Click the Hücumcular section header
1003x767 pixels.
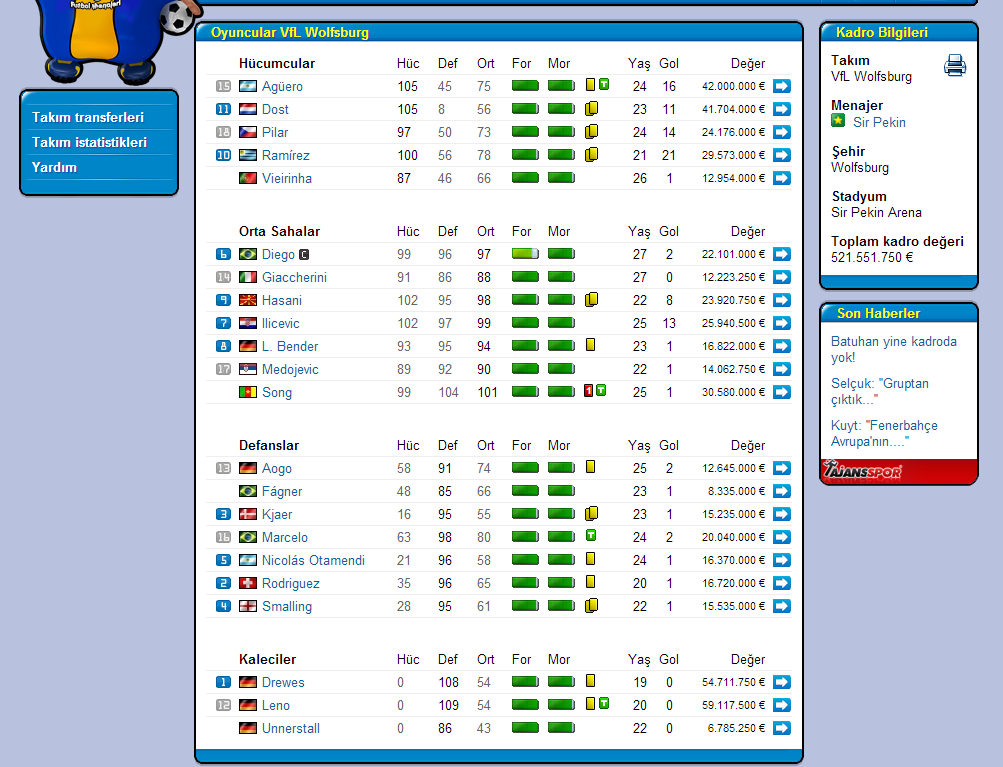click(x=277, y=63)
